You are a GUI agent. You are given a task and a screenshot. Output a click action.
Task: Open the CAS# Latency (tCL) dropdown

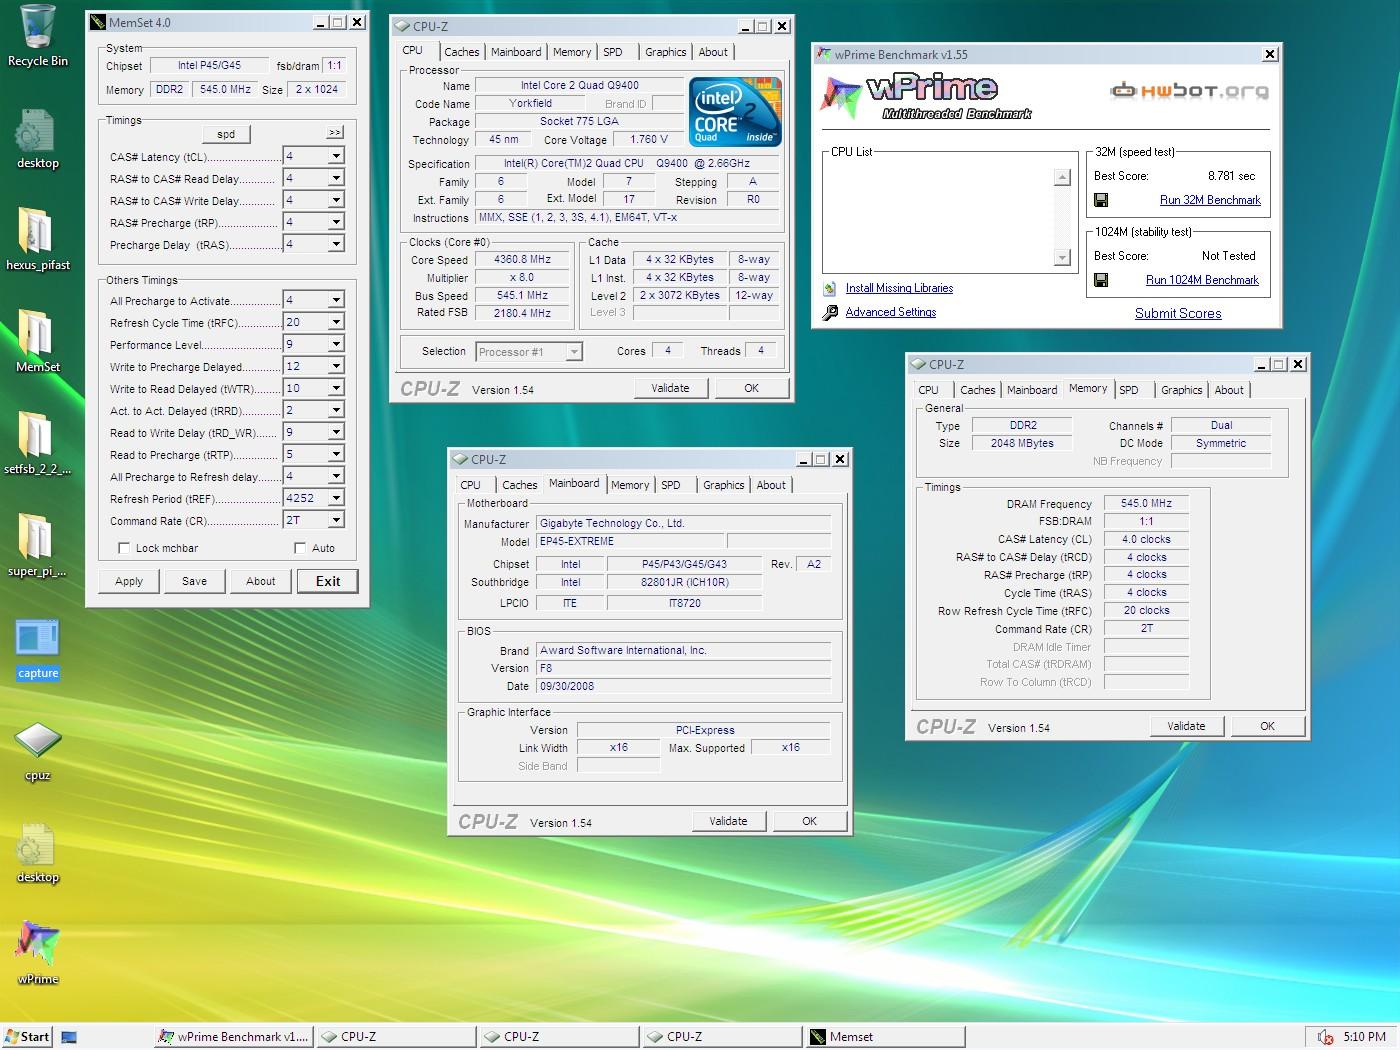click(x=336, y=156)
